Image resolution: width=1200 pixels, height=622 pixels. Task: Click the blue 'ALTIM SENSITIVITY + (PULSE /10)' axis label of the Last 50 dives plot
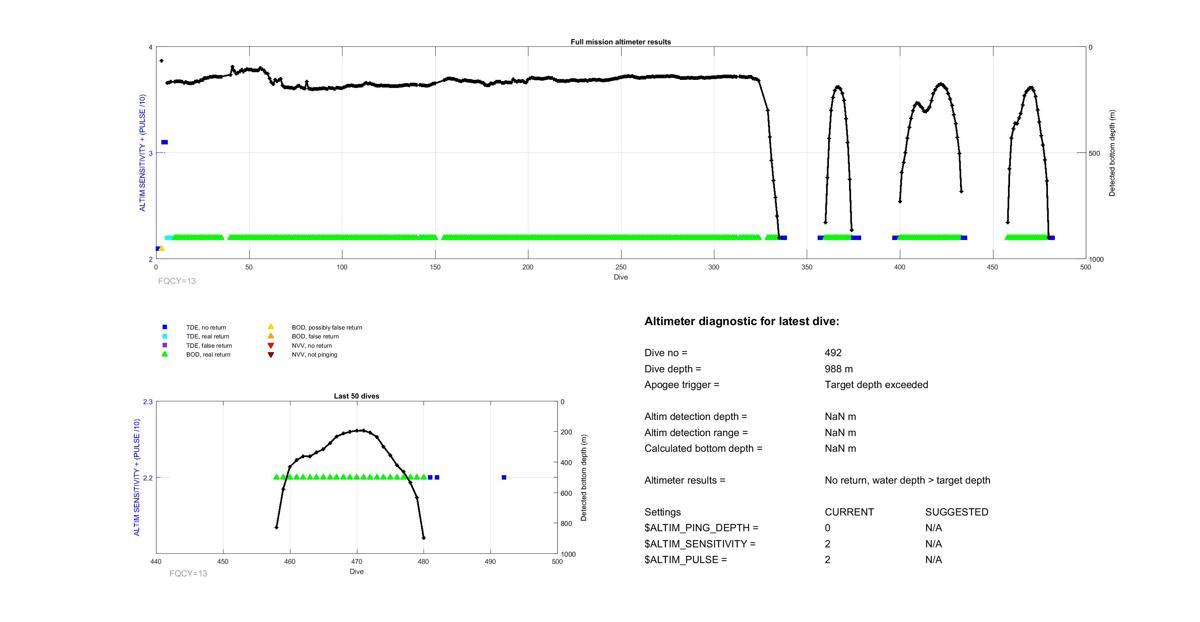[136, 478]
